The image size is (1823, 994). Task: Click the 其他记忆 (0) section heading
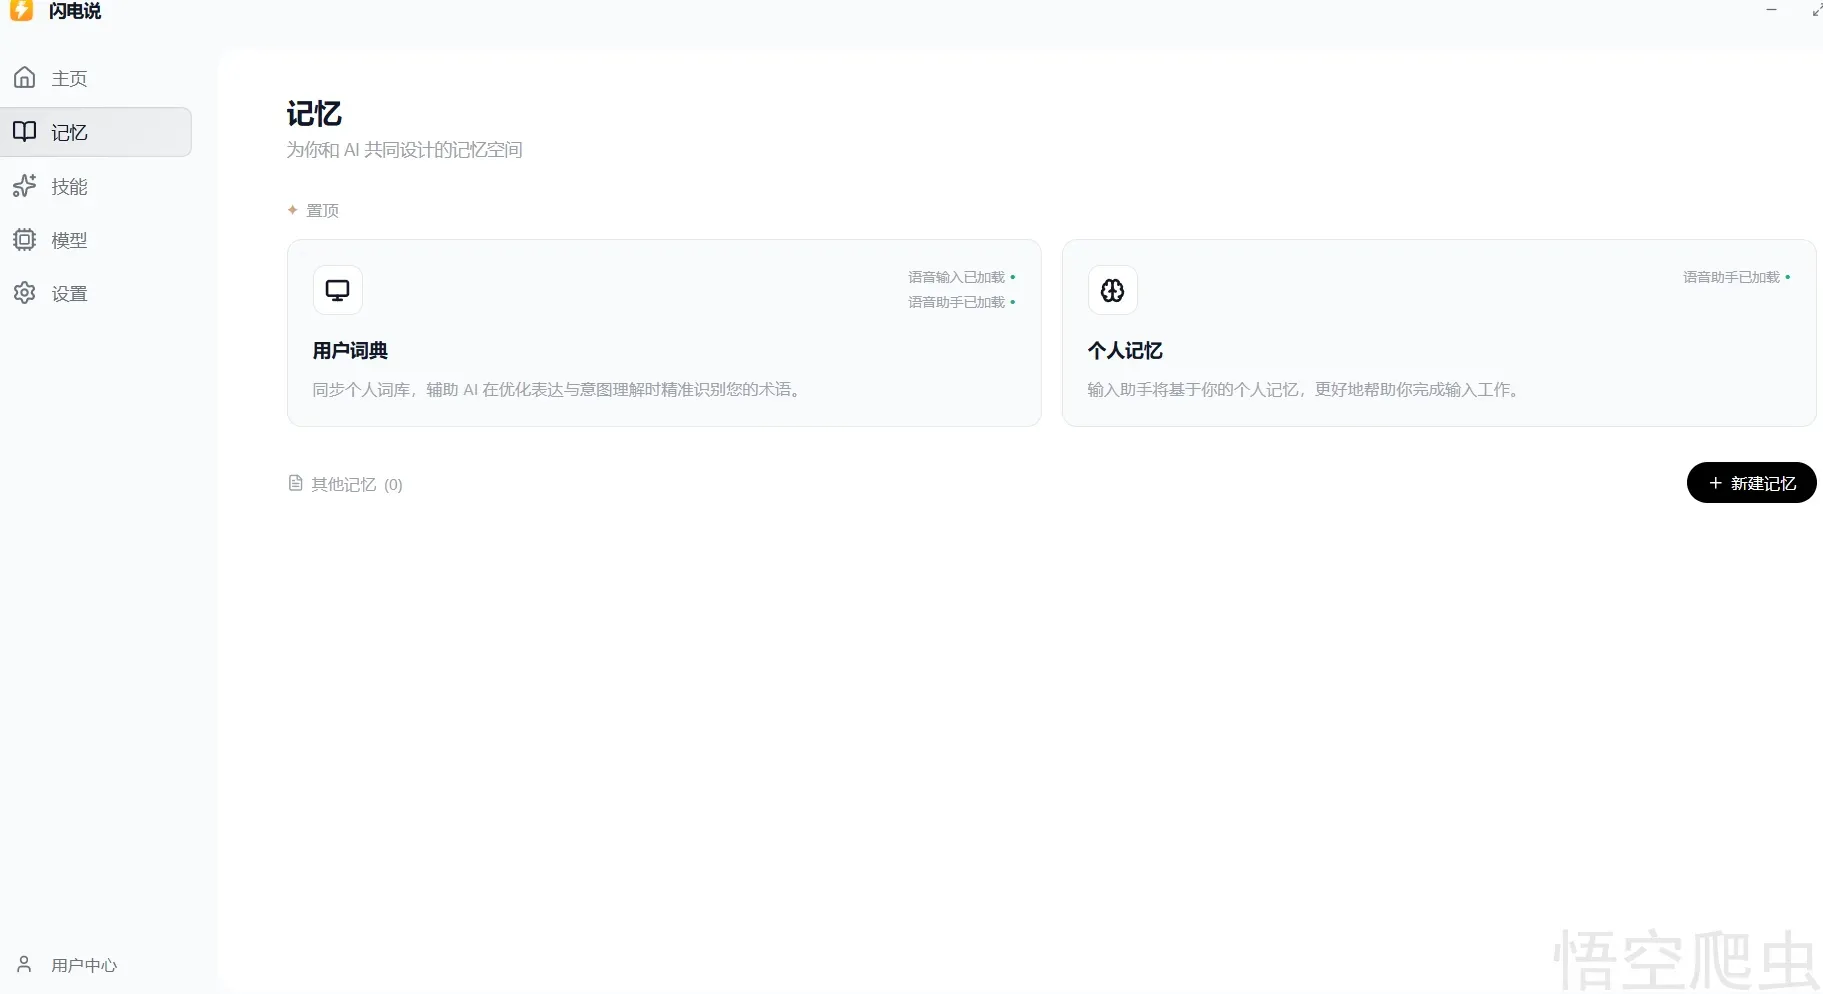click(x=356, y=485)
